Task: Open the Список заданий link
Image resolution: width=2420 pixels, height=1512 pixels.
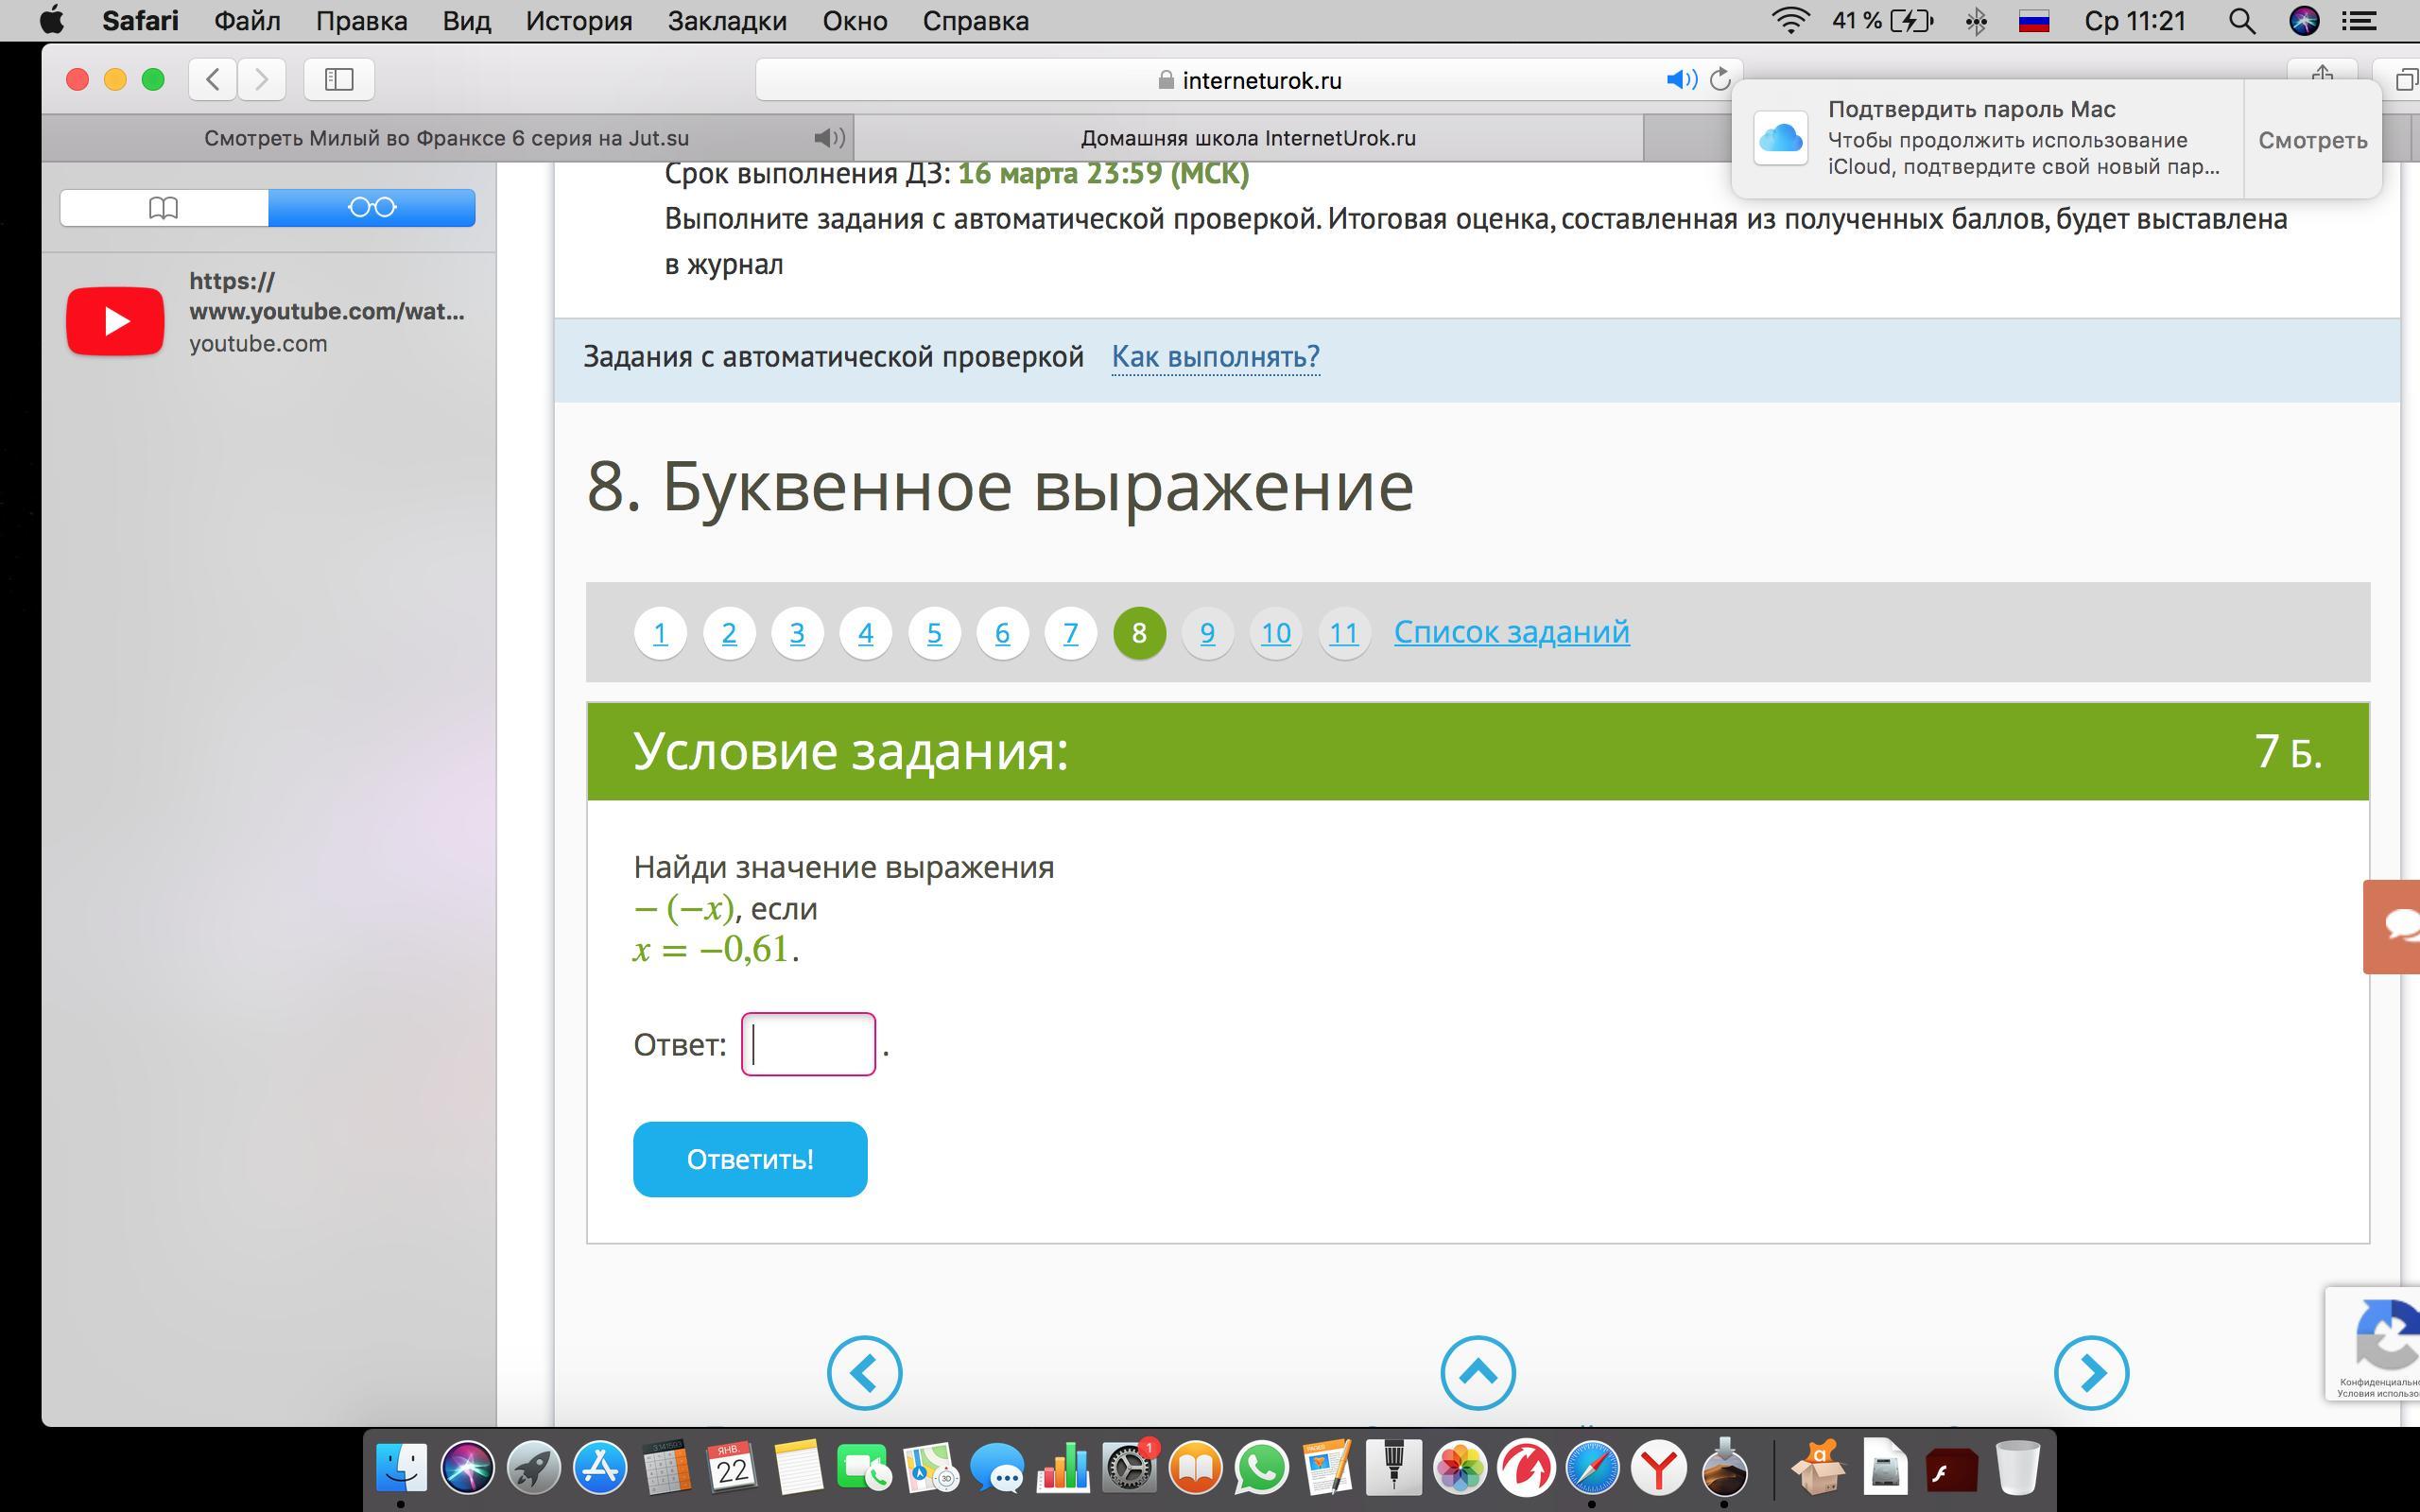Action: pyautogui.click(x=1511, y=632)
